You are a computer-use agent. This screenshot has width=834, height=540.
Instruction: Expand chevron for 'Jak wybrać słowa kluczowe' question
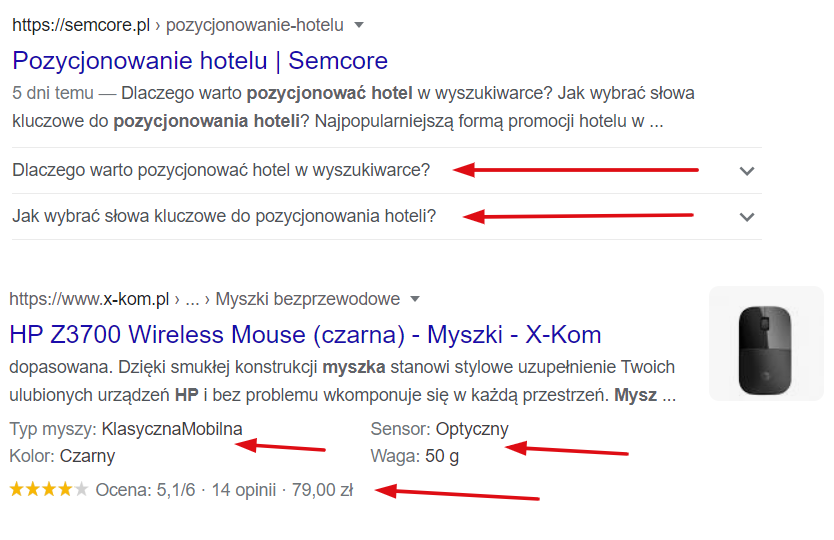746,216
